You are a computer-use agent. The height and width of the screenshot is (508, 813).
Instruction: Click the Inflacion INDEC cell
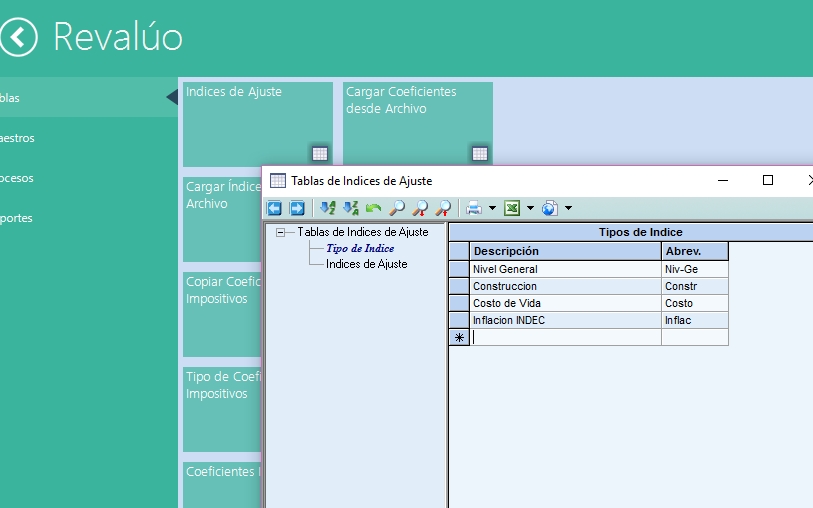coord(565,320)
